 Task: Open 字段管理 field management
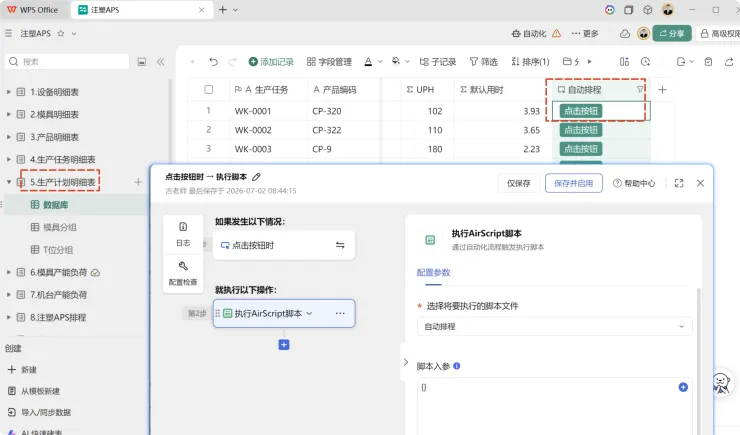point(329,62)
